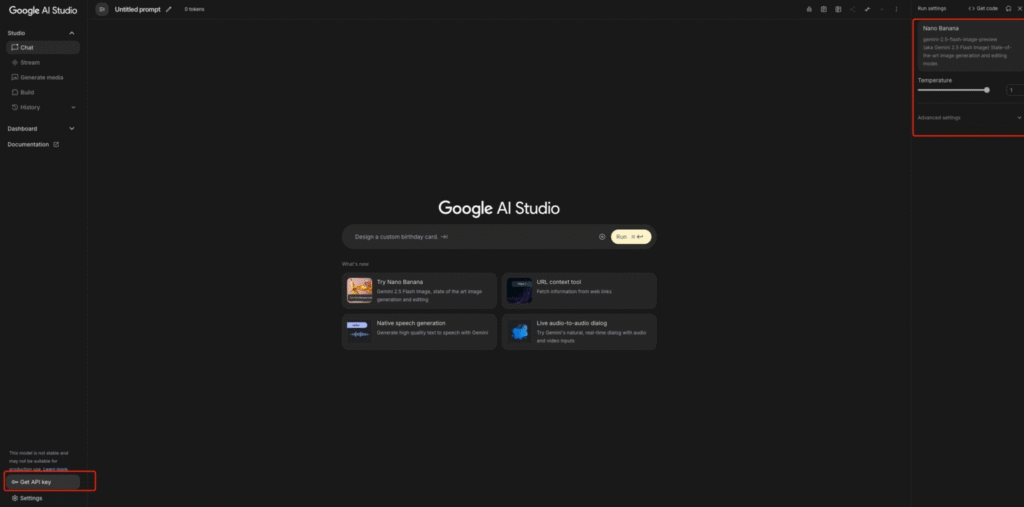Viewport: 1024px width, 507px height.
Task: Click the plus icon in the prompt box
Action: (602, 237)
